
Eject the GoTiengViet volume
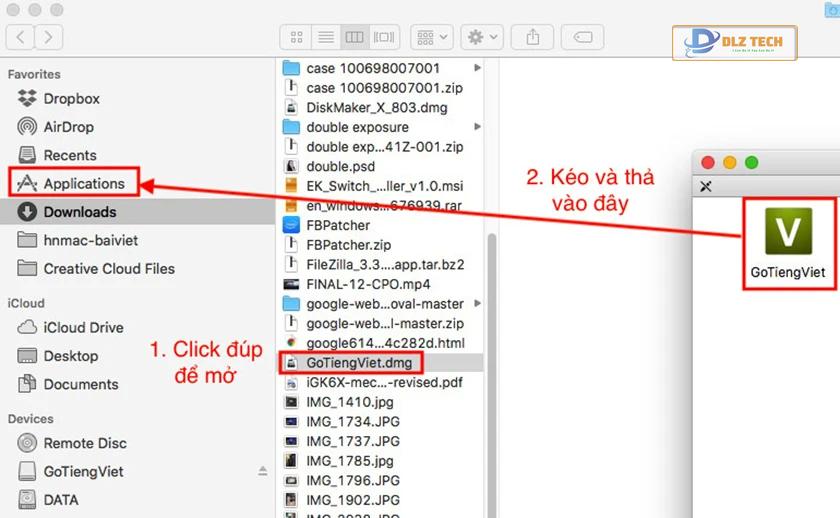(262, 471)
